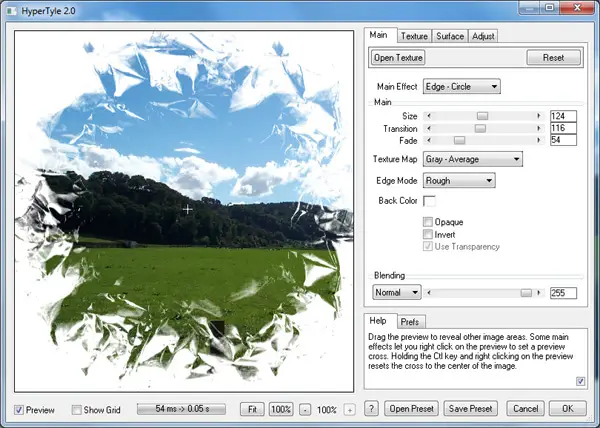Click the 100% zoom button
Image resolution: width=600 pixels, height=428 pixels.
[x=281, y=409]
